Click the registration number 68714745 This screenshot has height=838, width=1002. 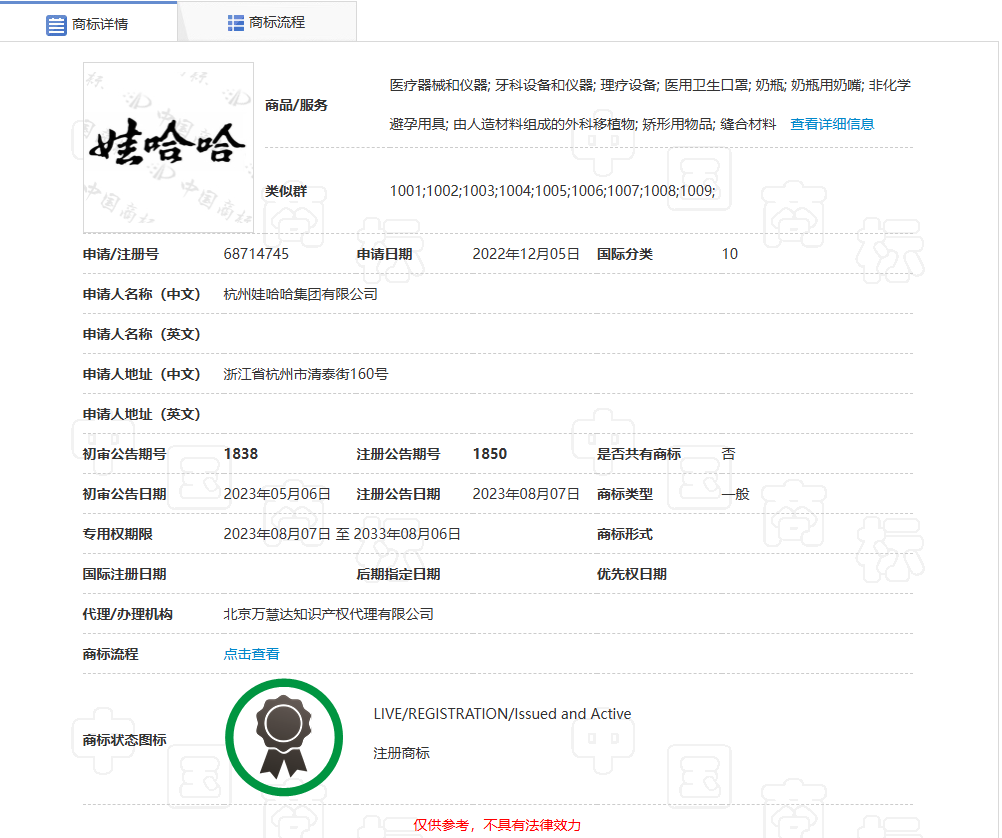pos(256,254)
